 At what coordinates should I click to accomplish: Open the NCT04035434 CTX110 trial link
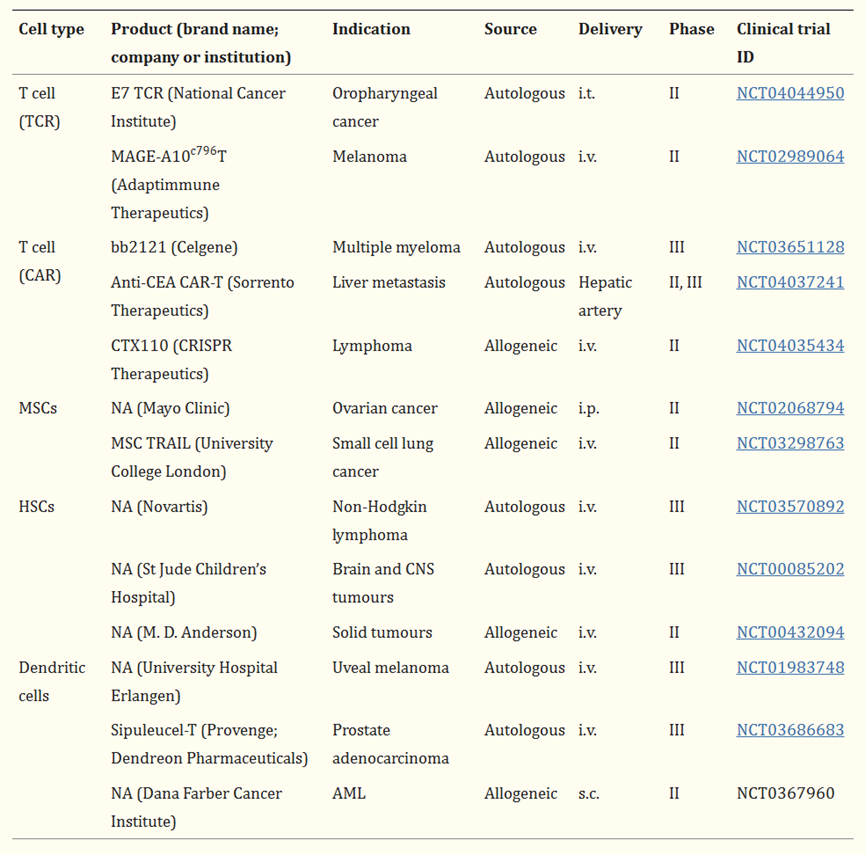(790, 346)
